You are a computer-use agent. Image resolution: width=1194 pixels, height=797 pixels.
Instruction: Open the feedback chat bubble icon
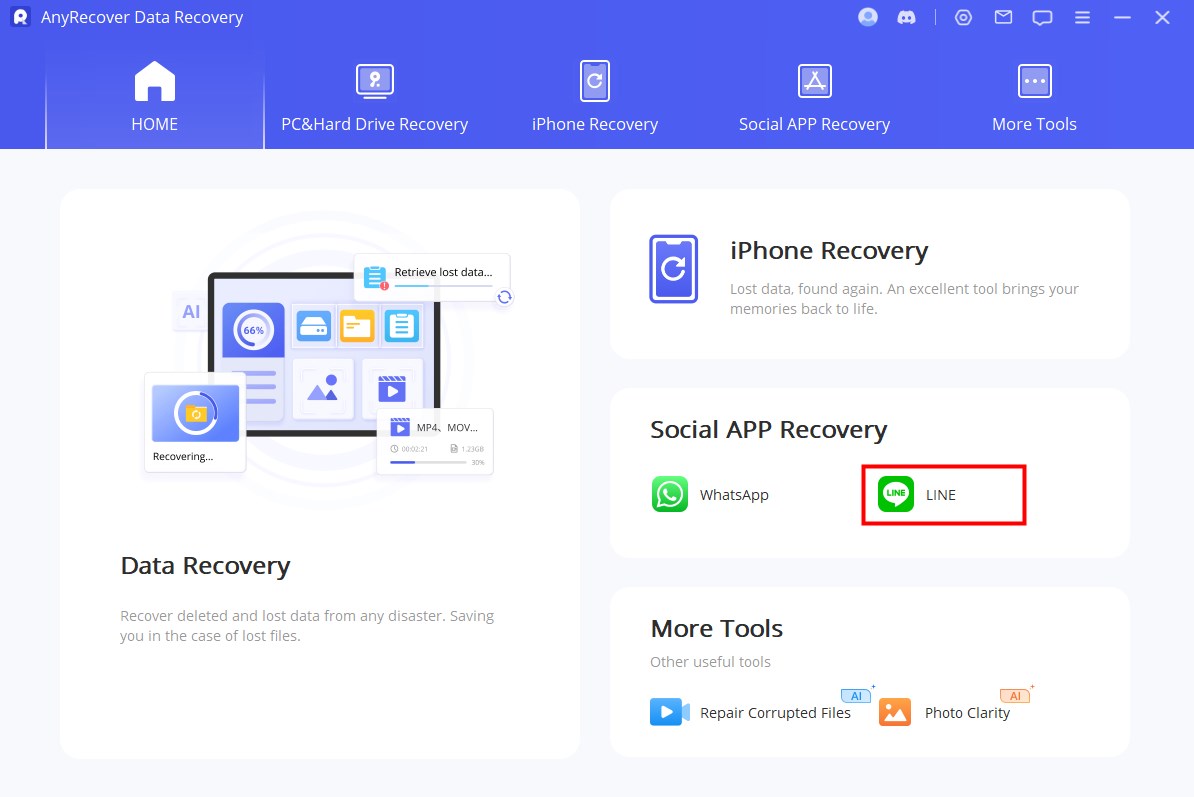tap(1042, 17)
